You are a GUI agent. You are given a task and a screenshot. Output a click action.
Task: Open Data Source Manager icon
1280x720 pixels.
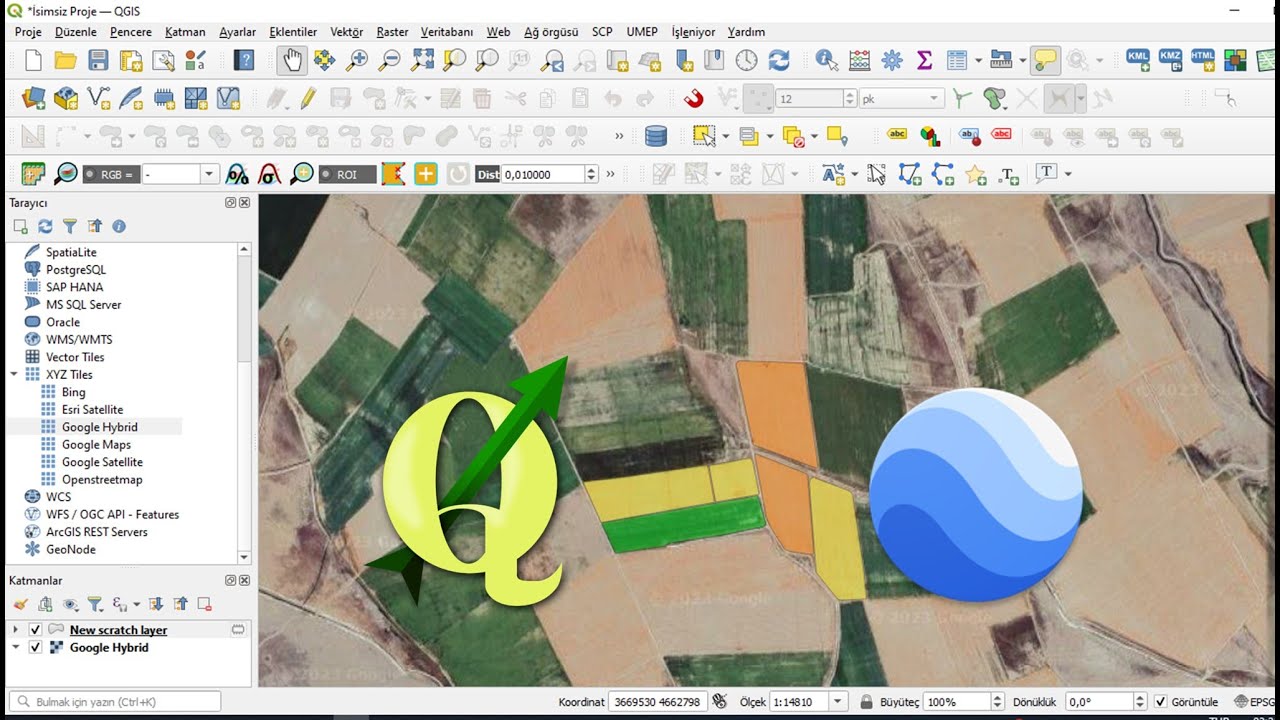point(33,99)
